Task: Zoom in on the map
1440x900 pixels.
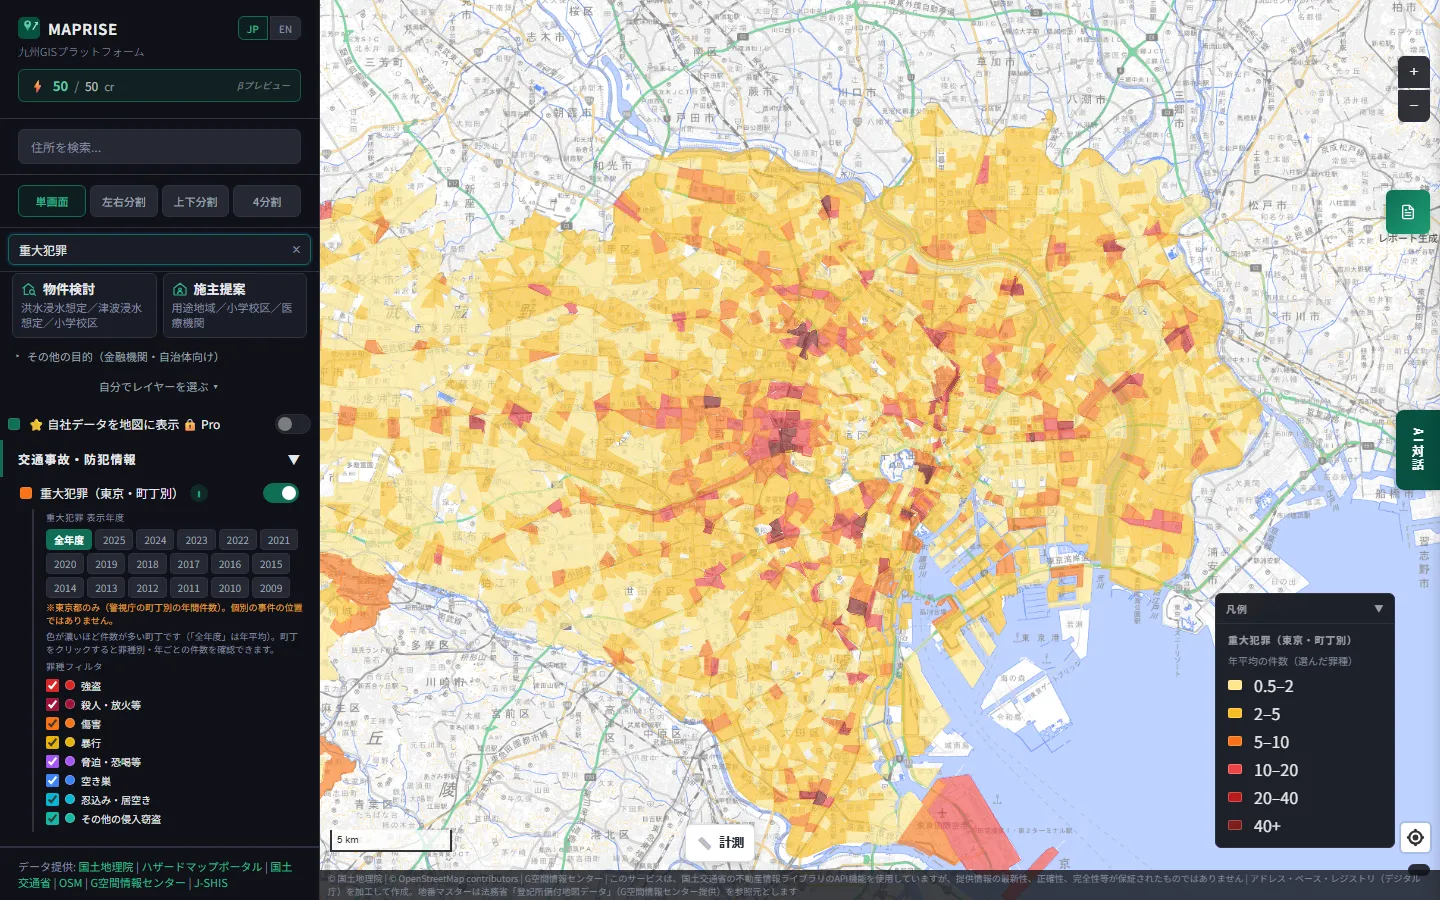Action: pos(1413,72)
